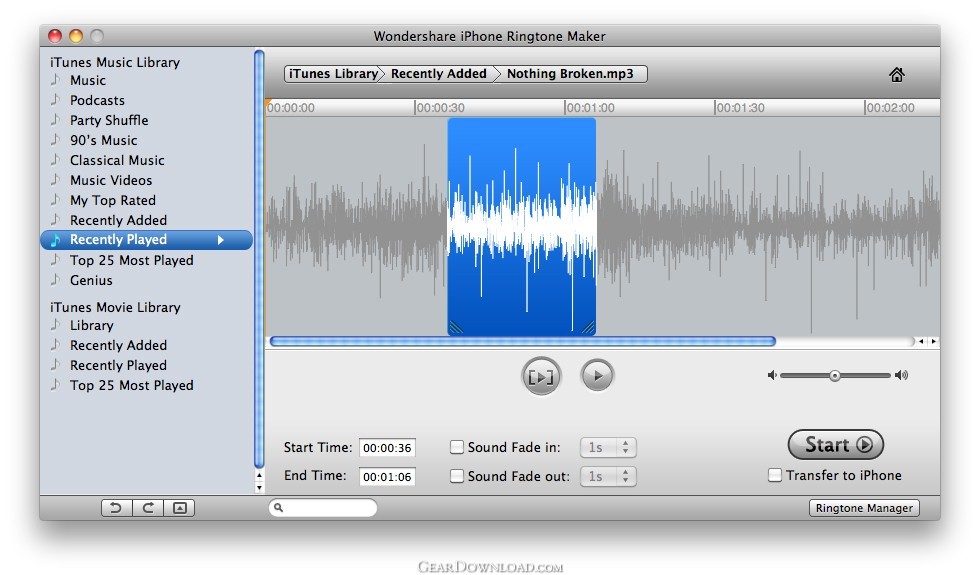Click the volume slider knob

pos(834,376)
